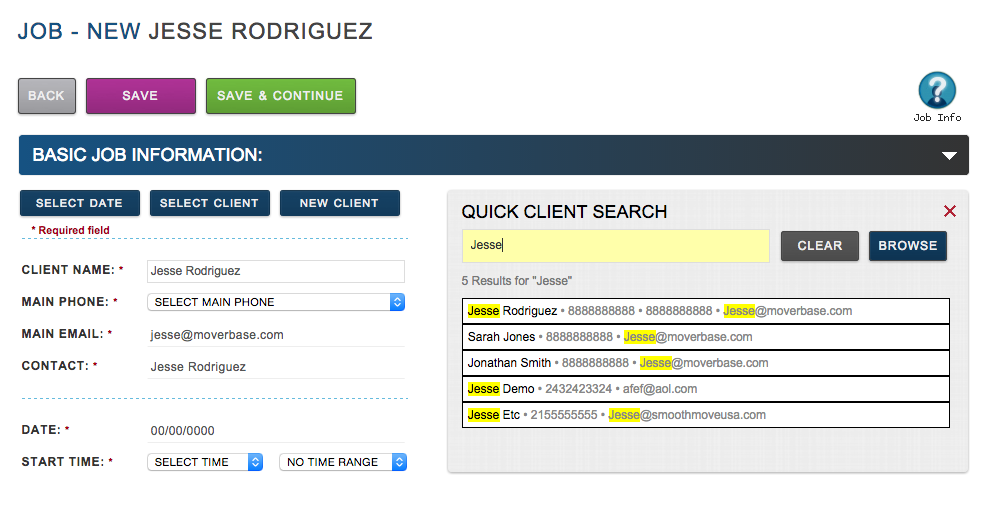This screenshot has height=505, width=981.
Task: Choose the Sarah Jones result
Action: click(x=705, y=337)
